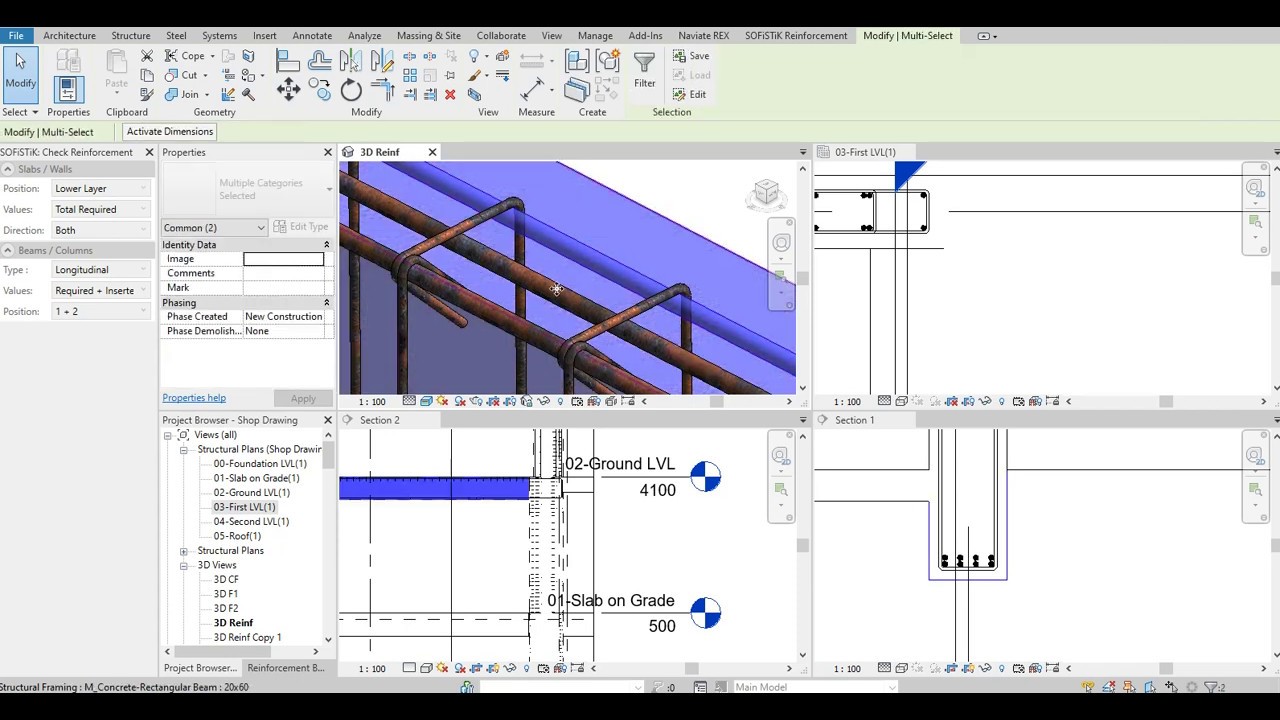Click the 1 : 100 scale in 3D Reinf view
Viewport: 1280px width, 720px height.
[372, 402]
